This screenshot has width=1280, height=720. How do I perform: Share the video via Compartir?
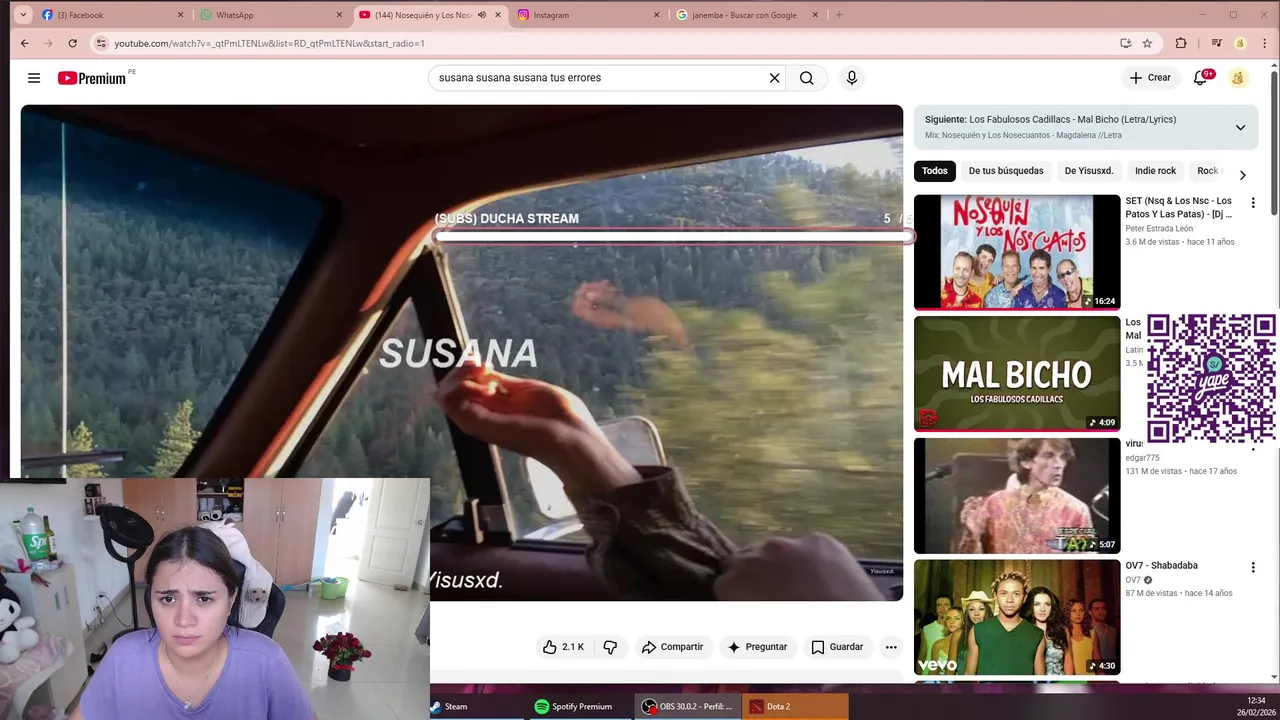[x=672, y=647]
